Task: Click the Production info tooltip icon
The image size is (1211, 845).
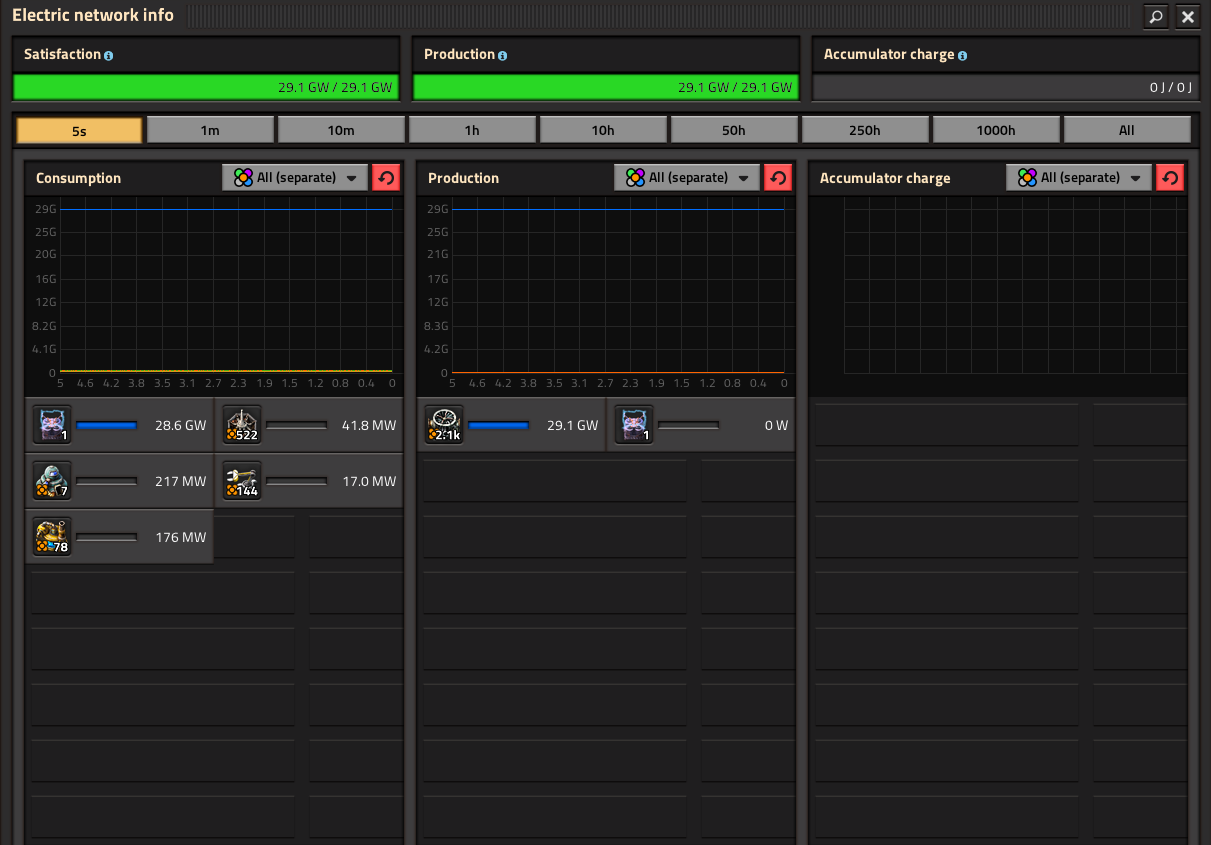Action: [503, 56]
